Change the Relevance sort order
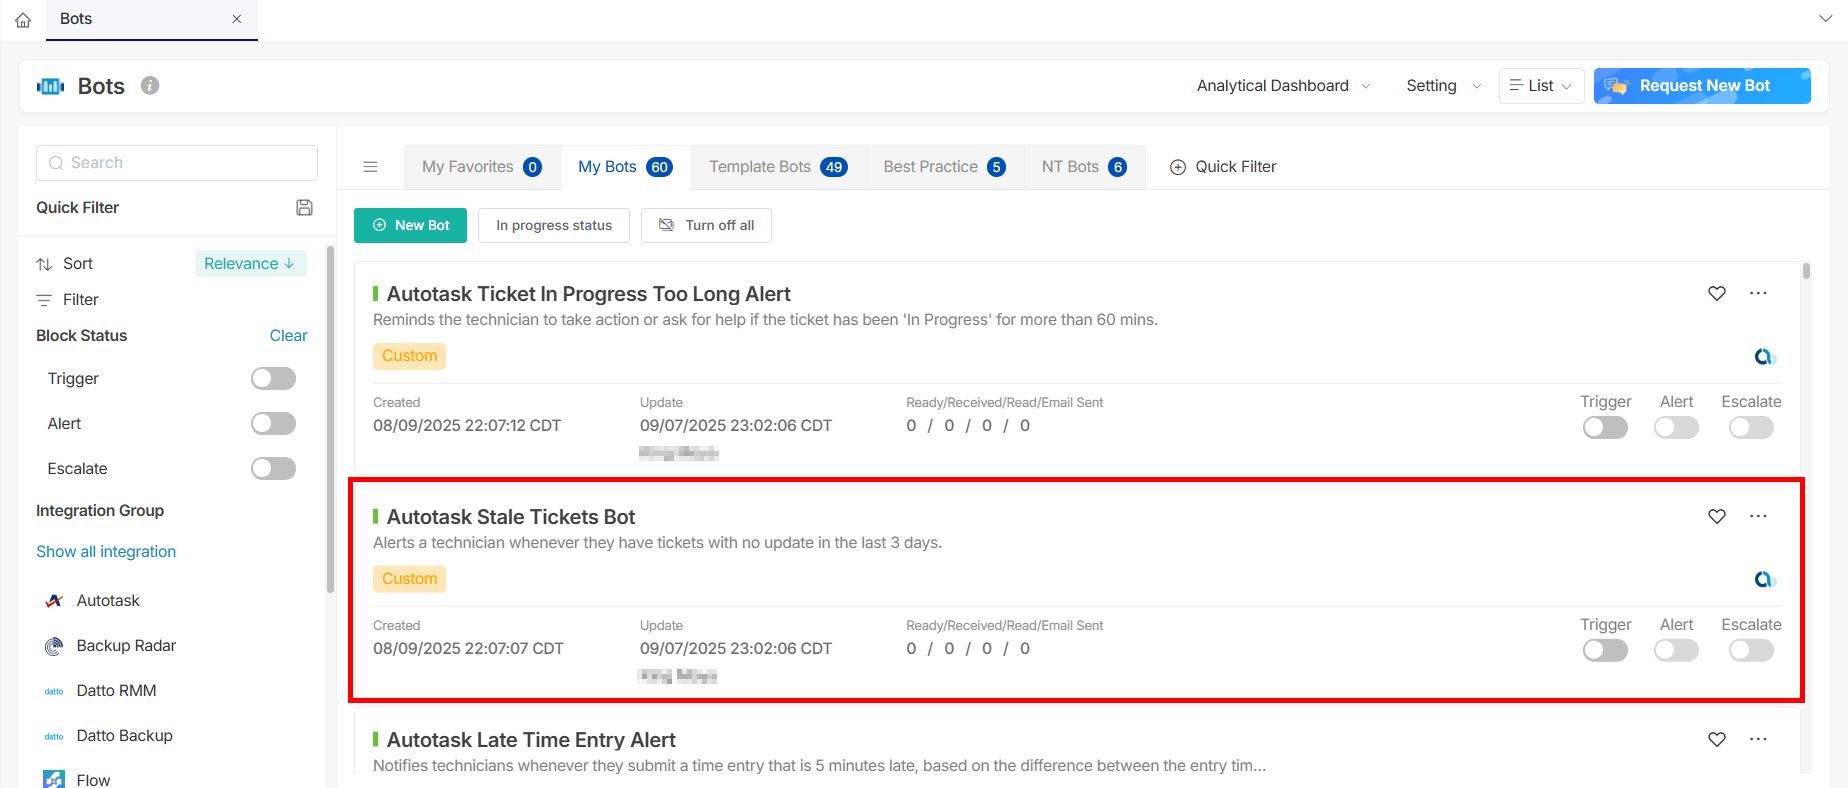1848x788 pixels. (x=250, y=264)
